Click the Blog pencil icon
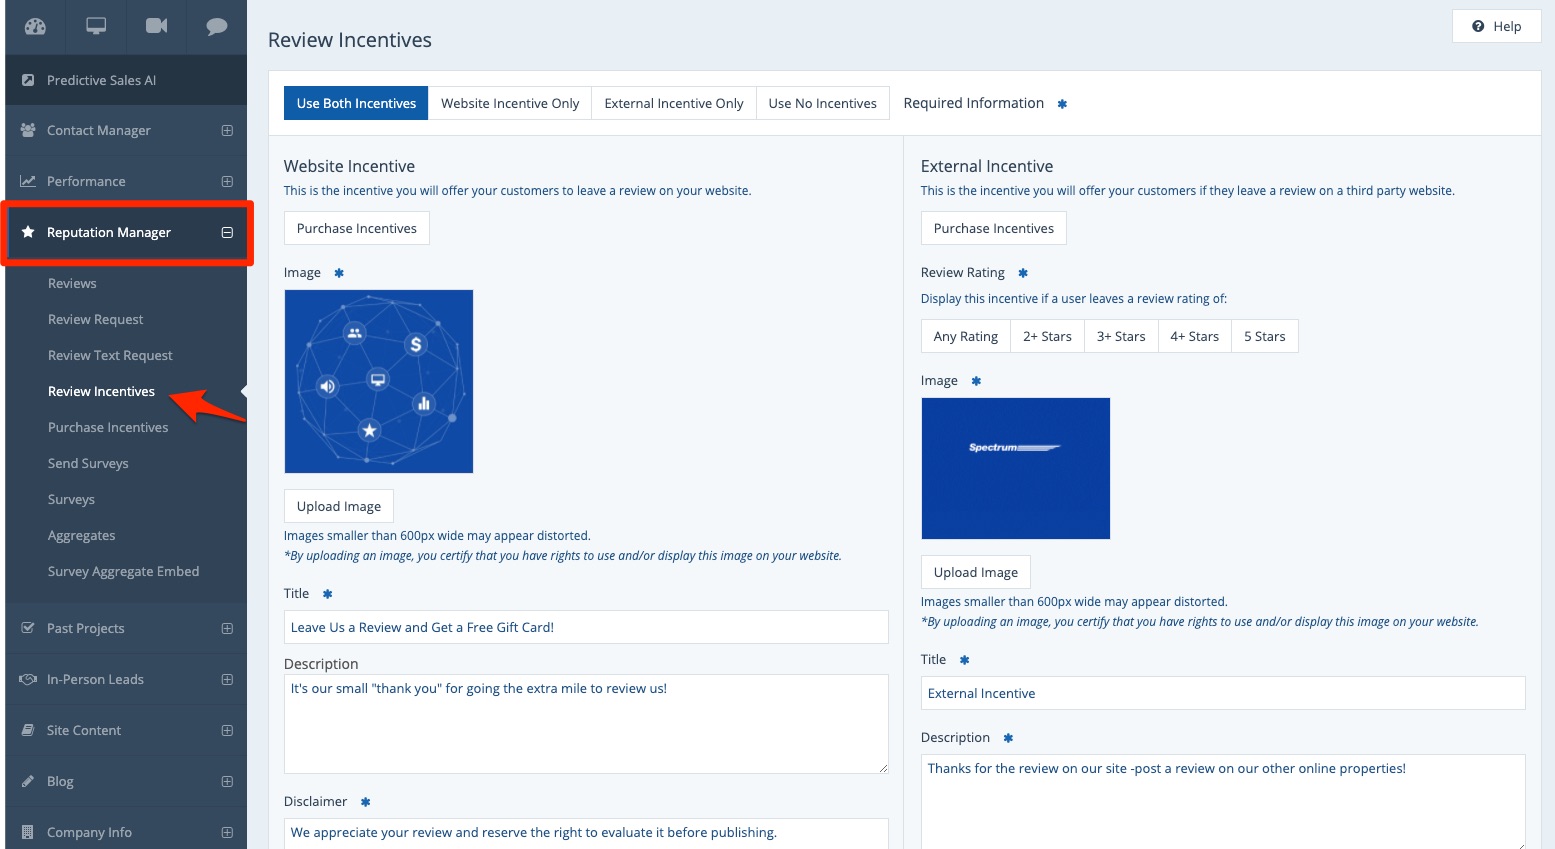Screen dimensions: 1555x849 pos(28,781)
